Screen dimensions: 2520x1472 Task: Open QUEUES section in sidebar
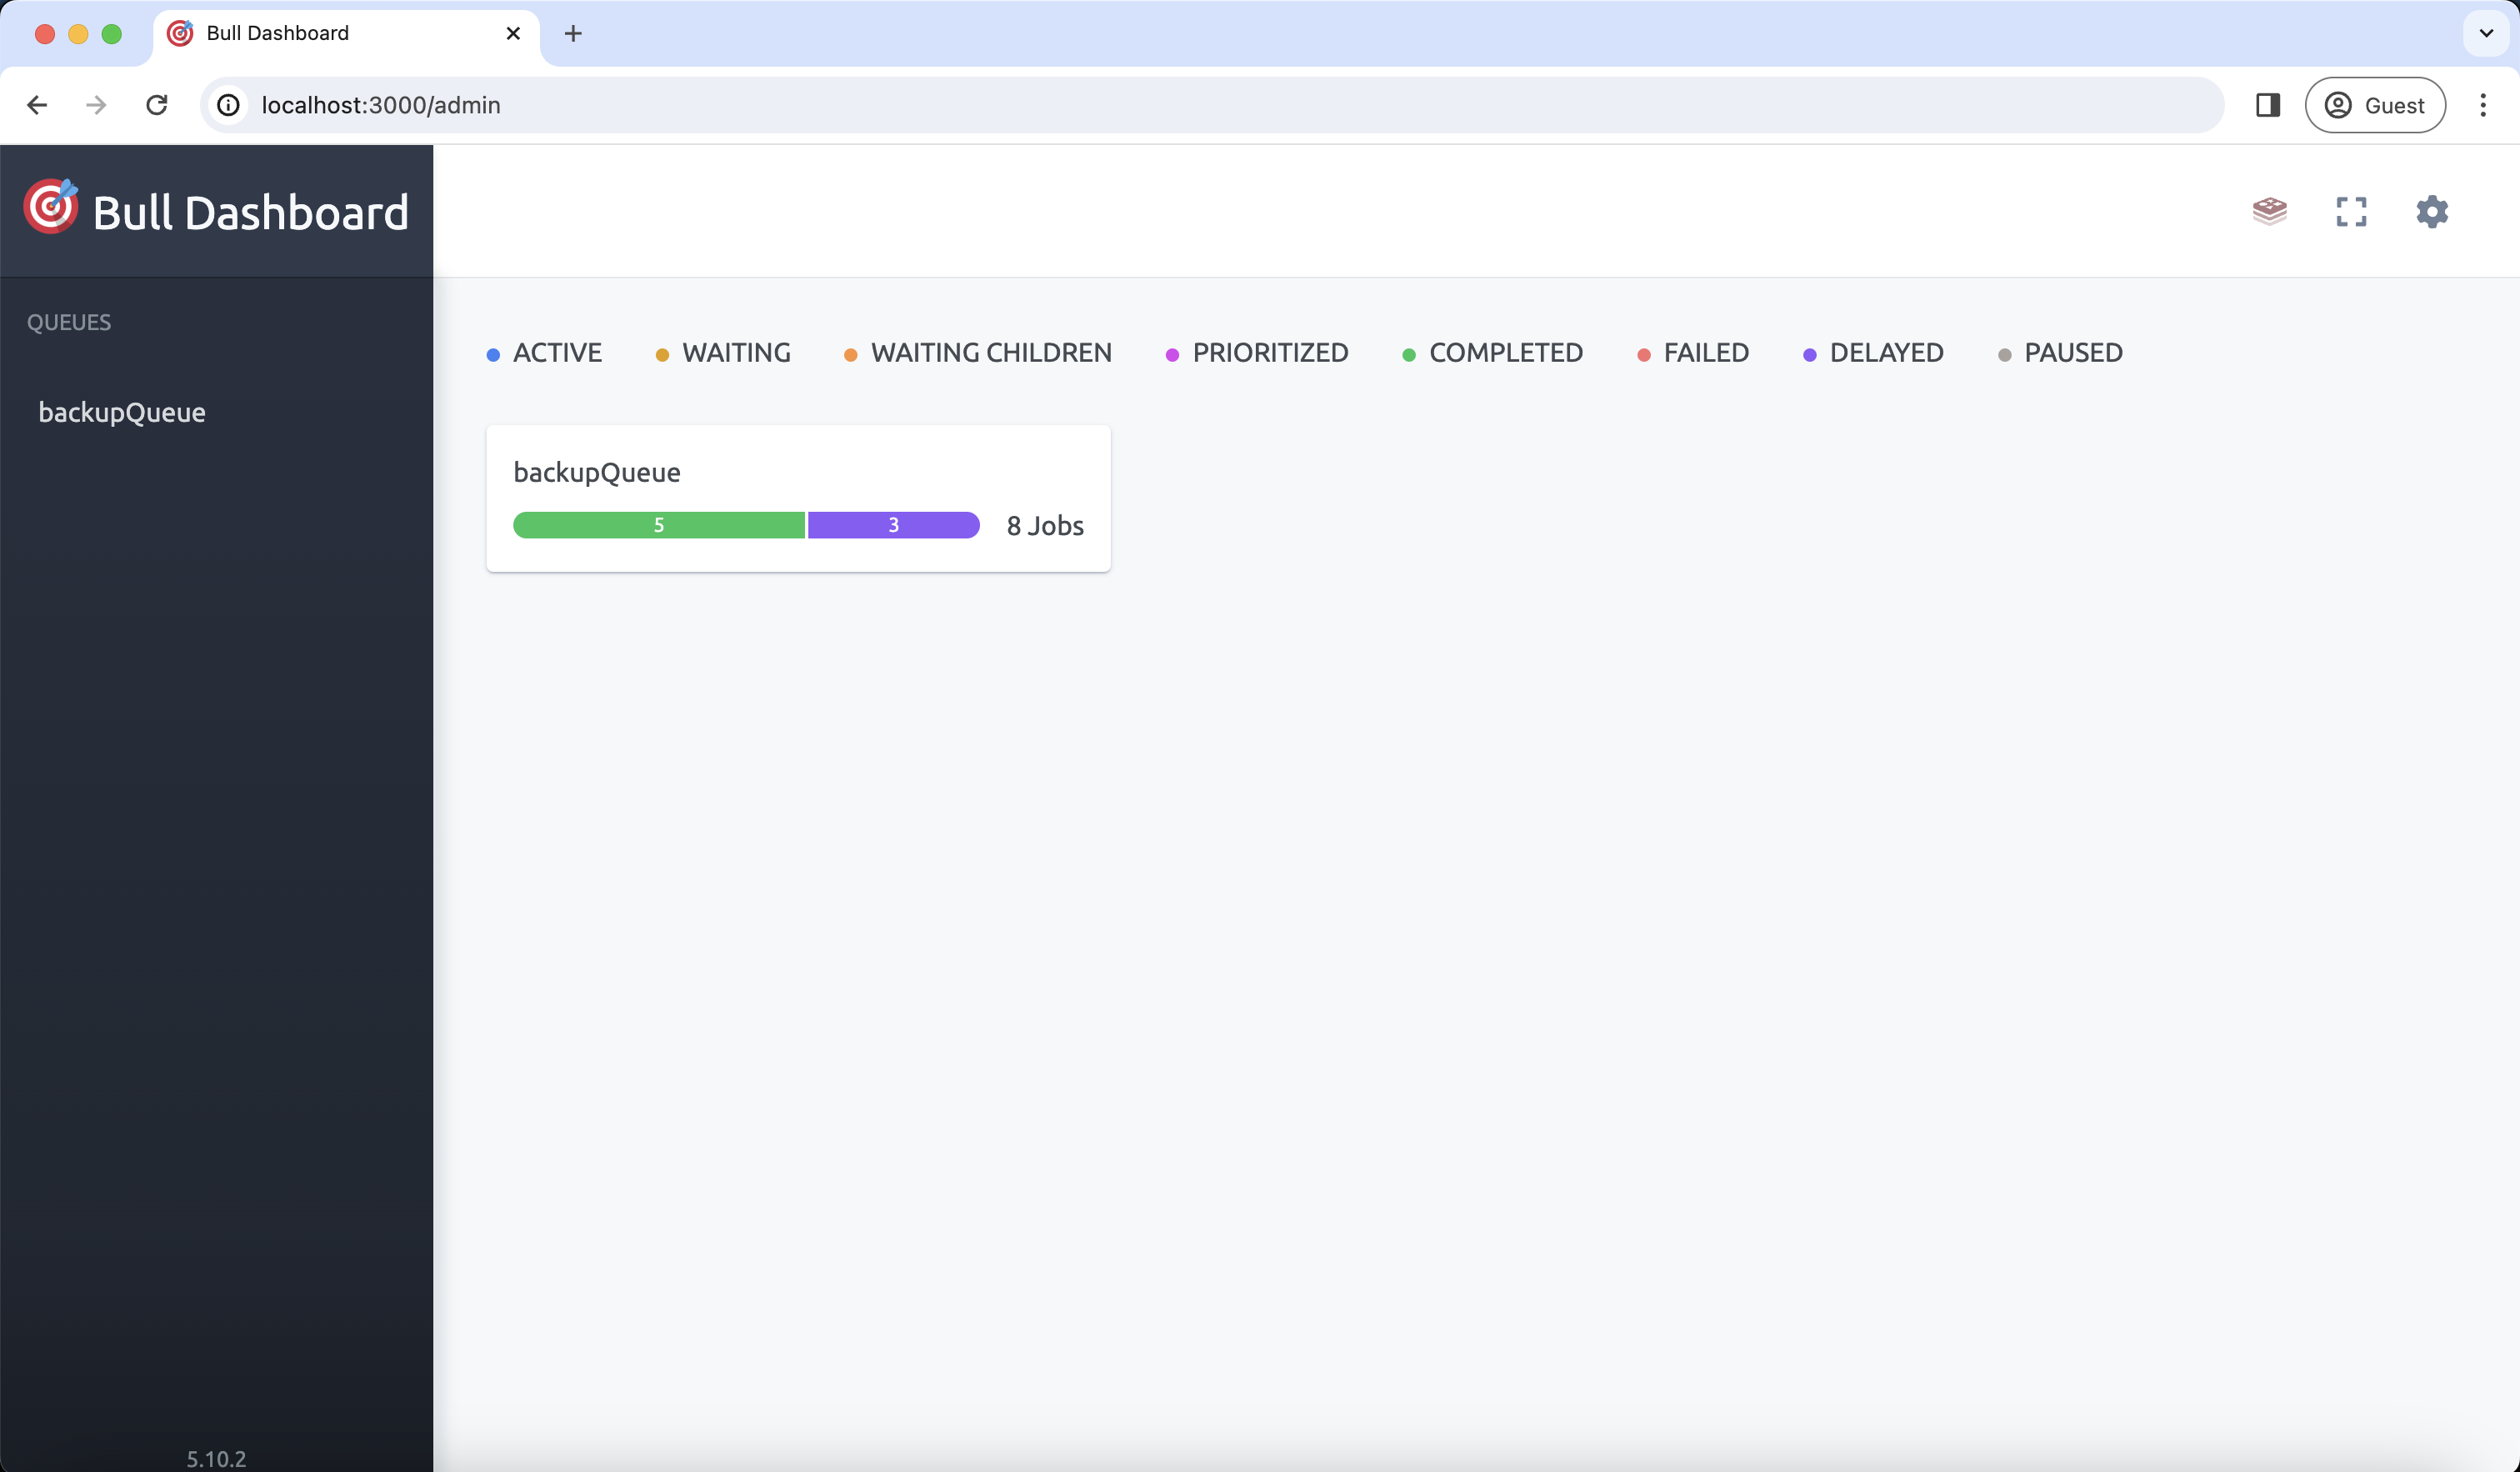[67, 321]
